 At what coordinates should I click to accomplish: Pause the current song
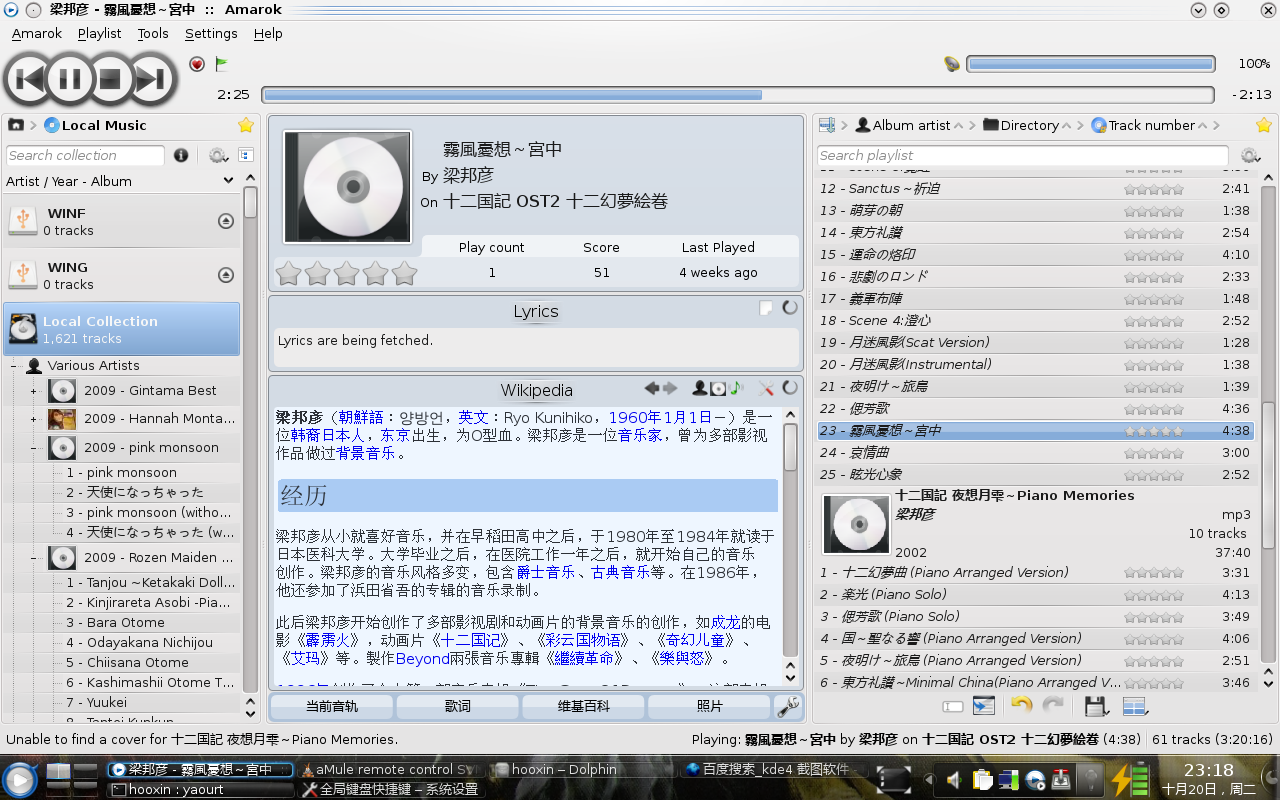tap(70, 77)
